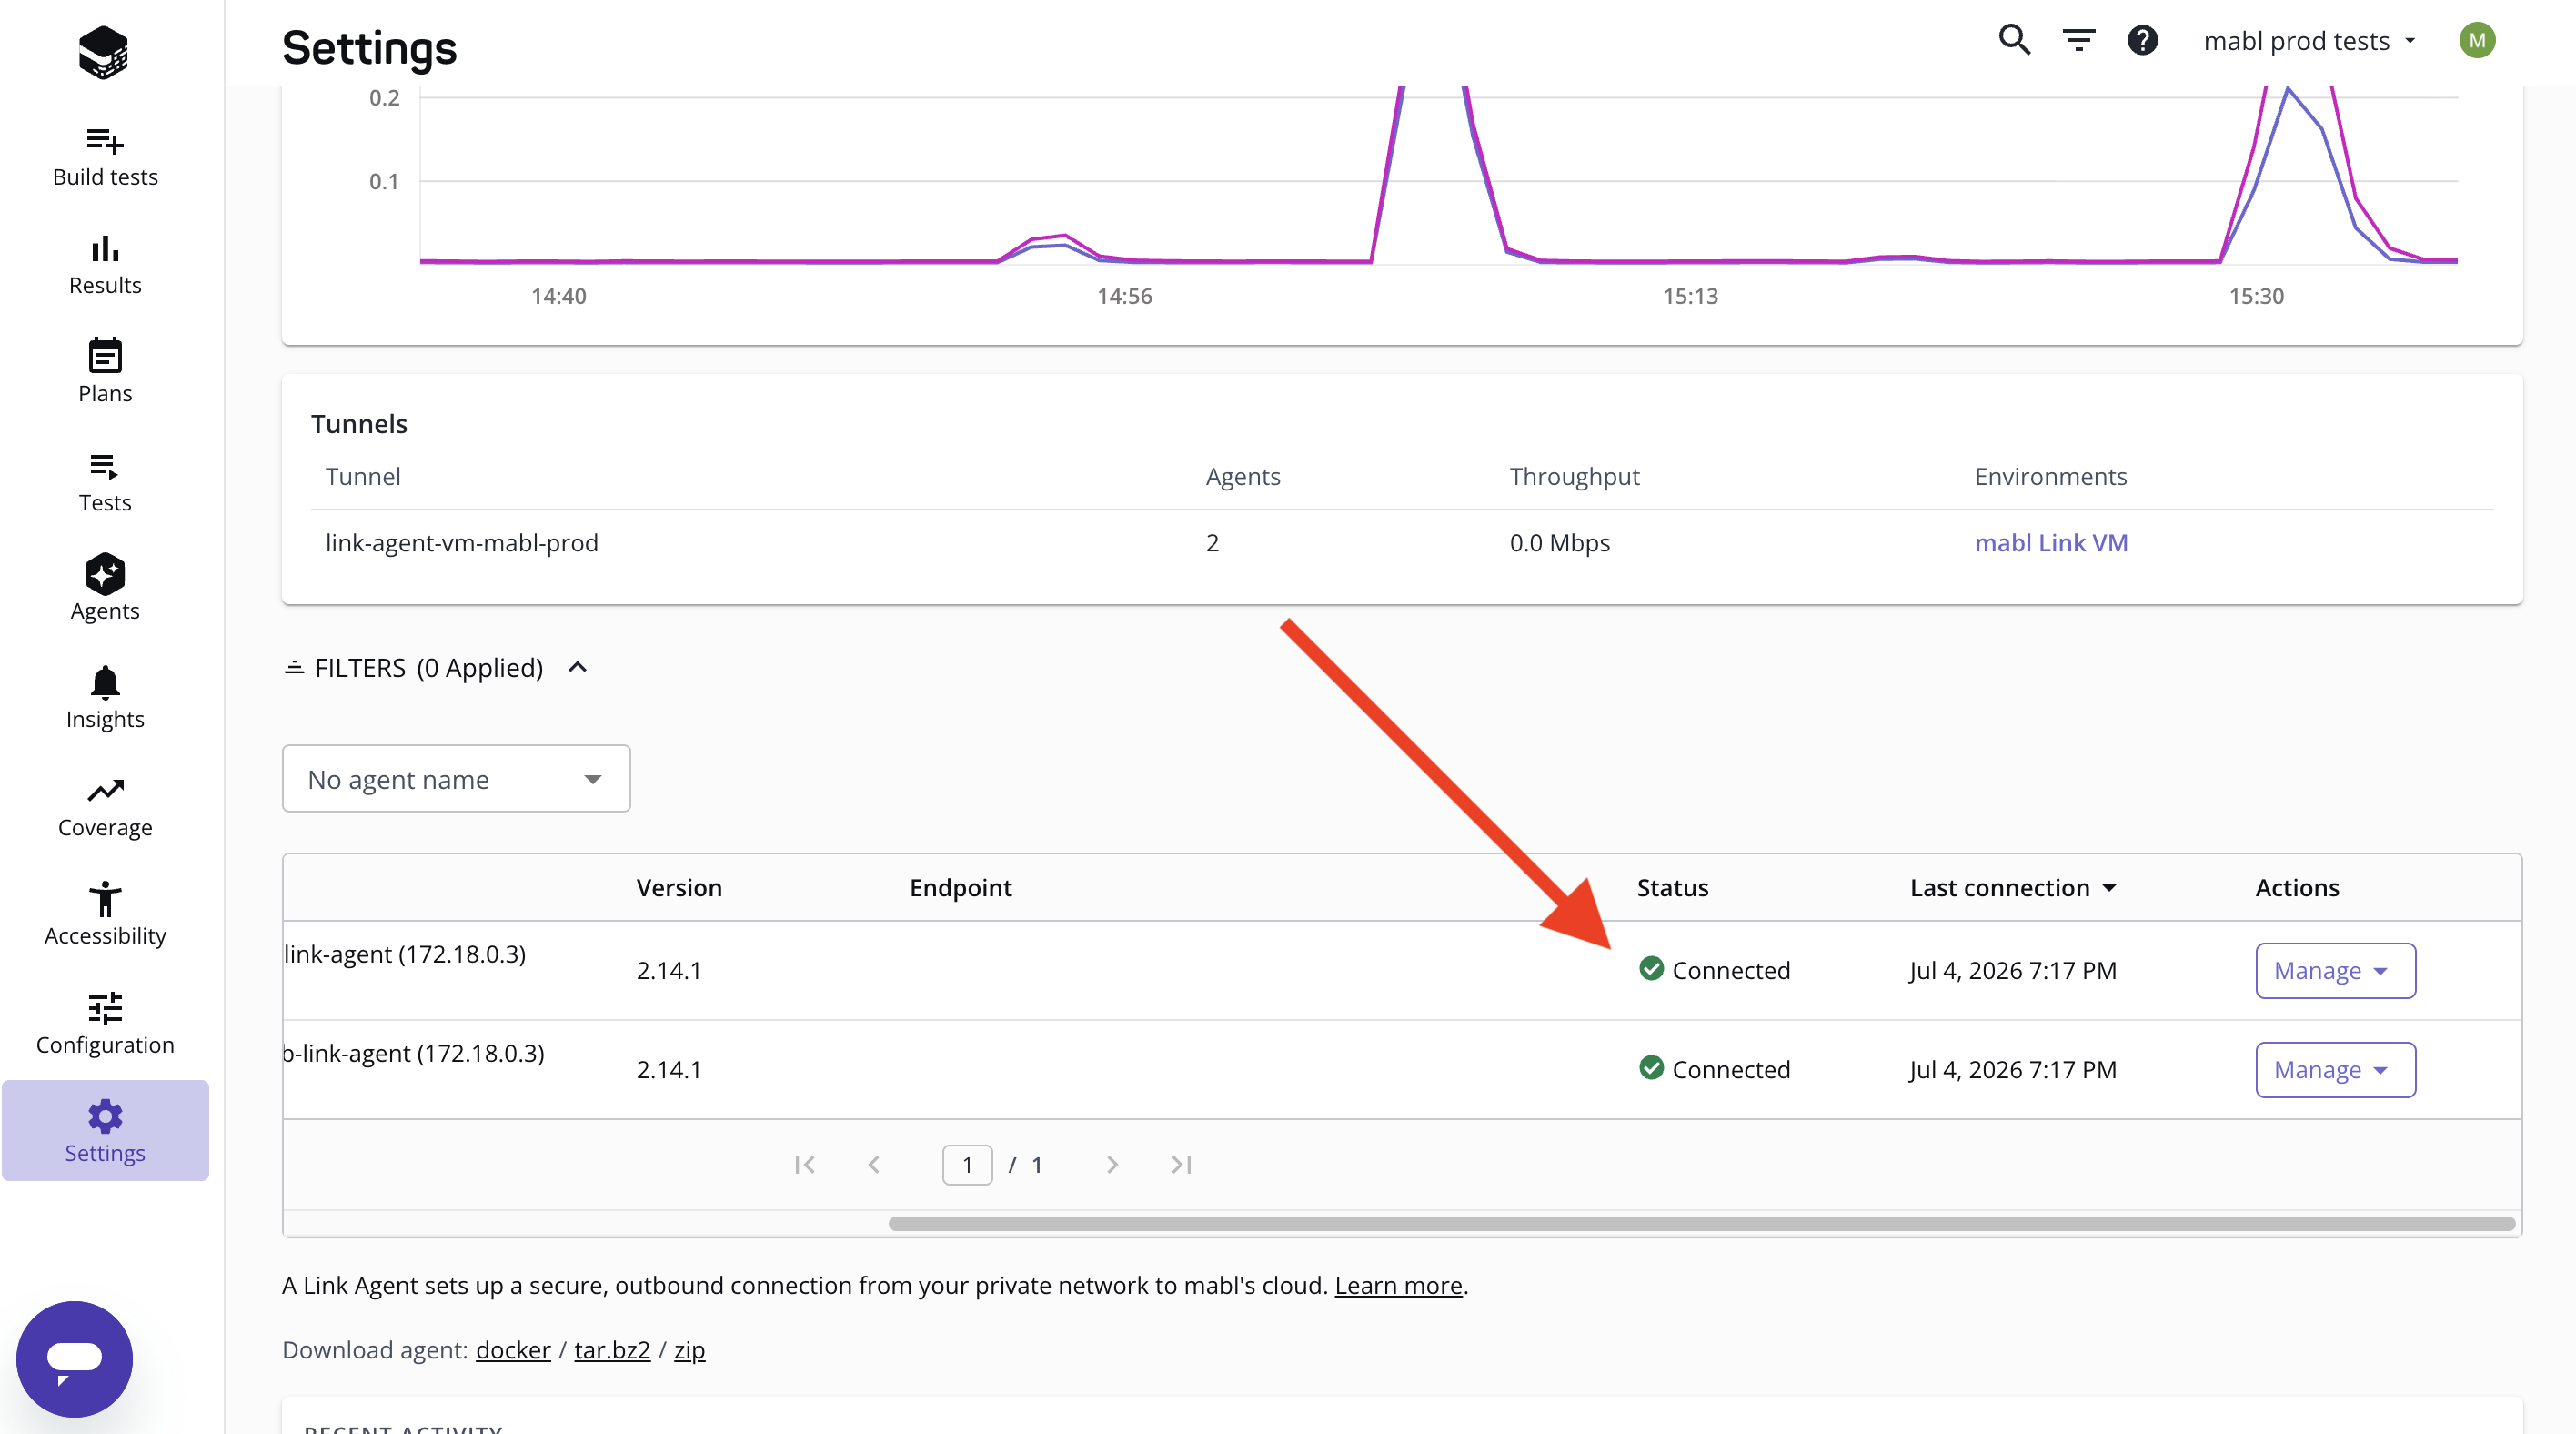This screenshot has height=1434, width=2576.
Task: Open the No agent name dropdown
Action: pyautogui.click(x=456, y=778)
